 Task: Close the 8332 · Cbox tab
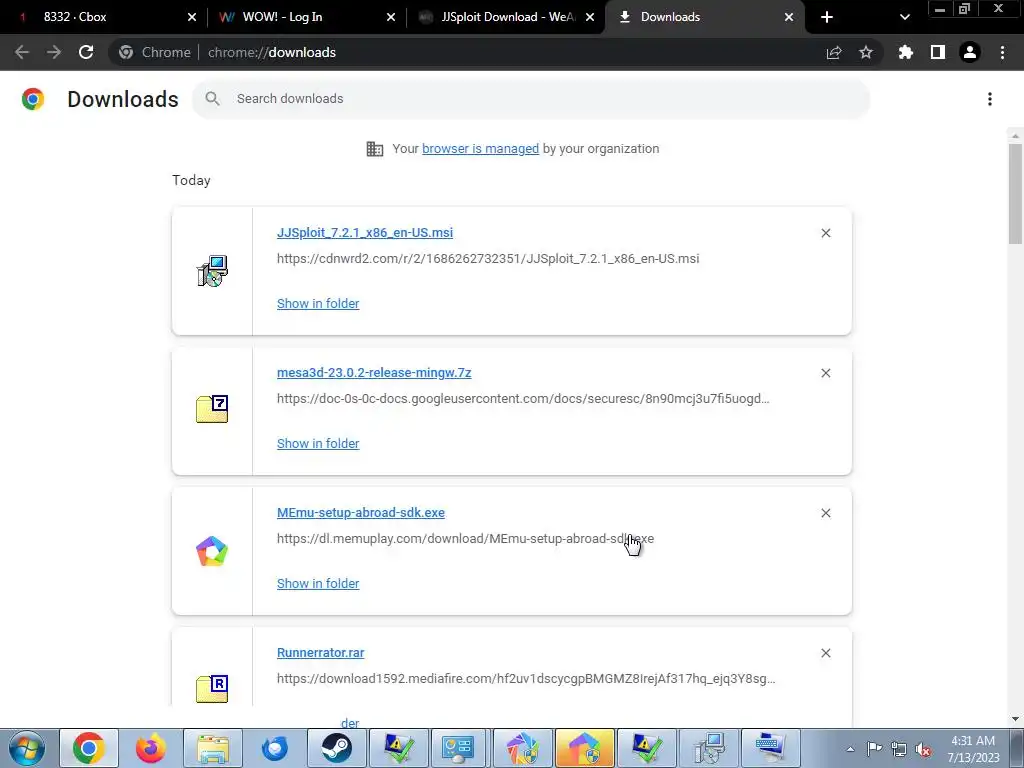(191, 17)
